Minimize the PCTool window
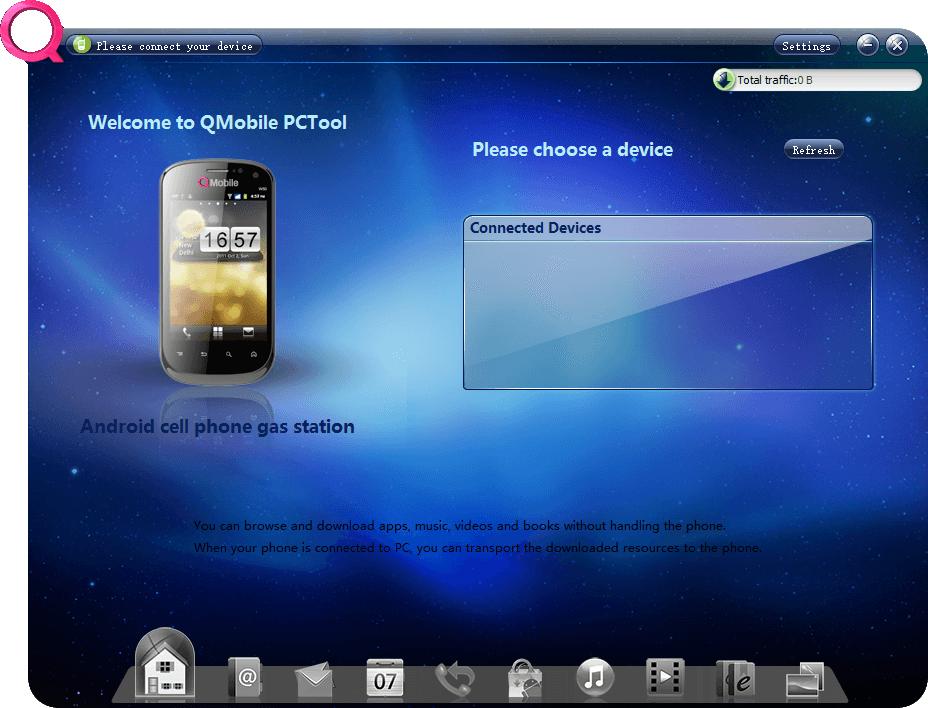 click(868, 45)
